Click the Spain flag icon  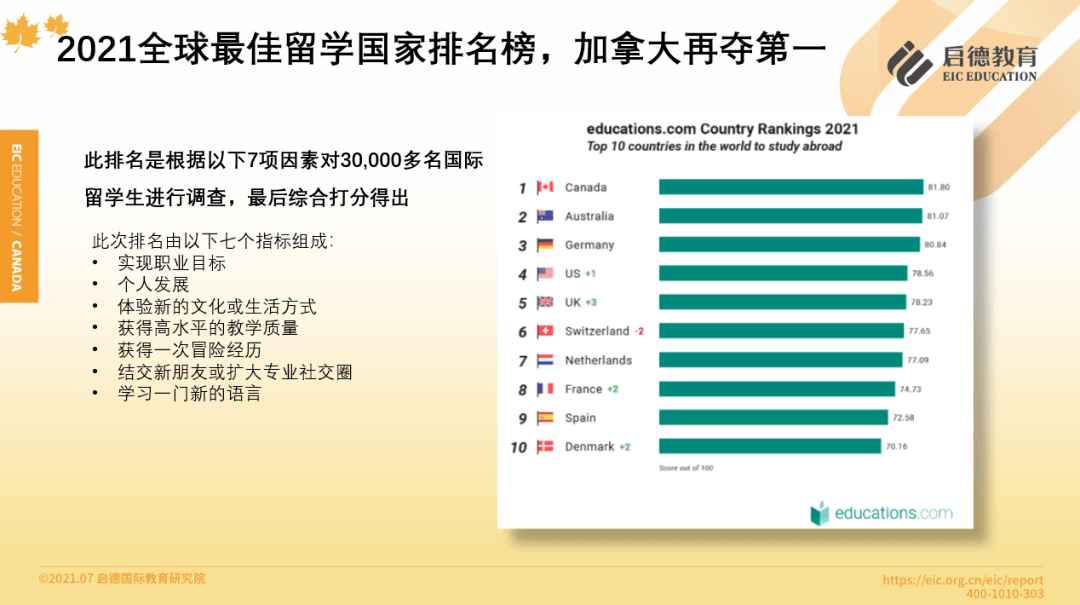545,418
